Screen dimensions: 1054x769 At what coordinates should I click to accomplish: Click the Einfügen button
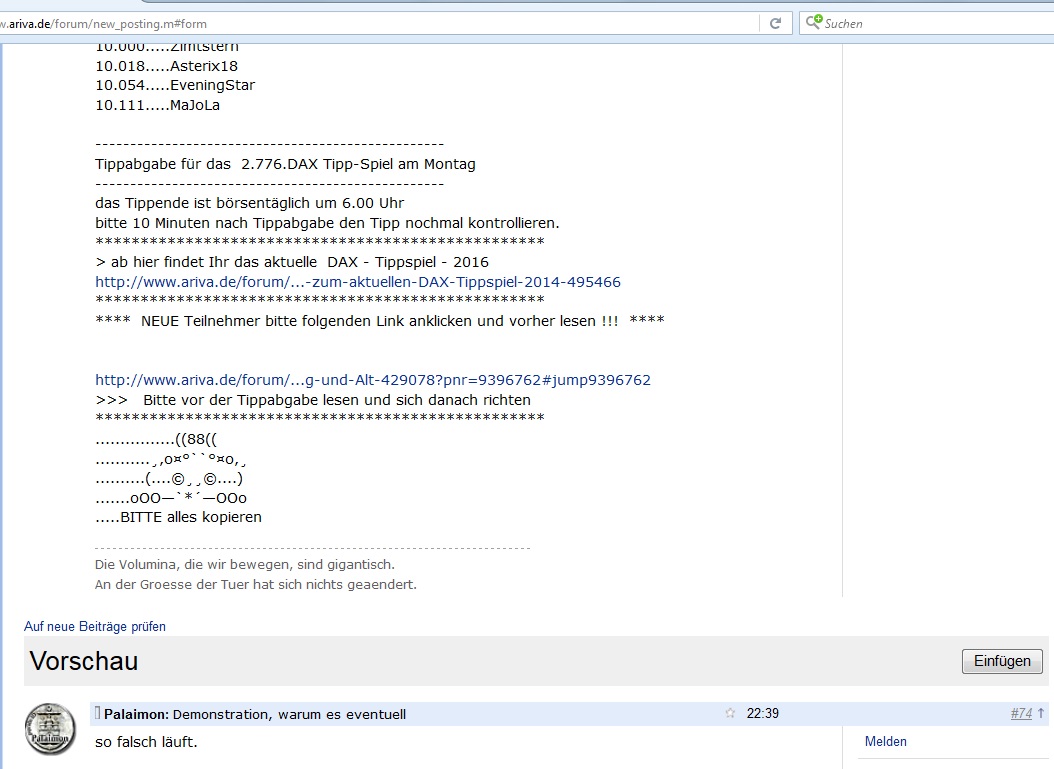1002,661
